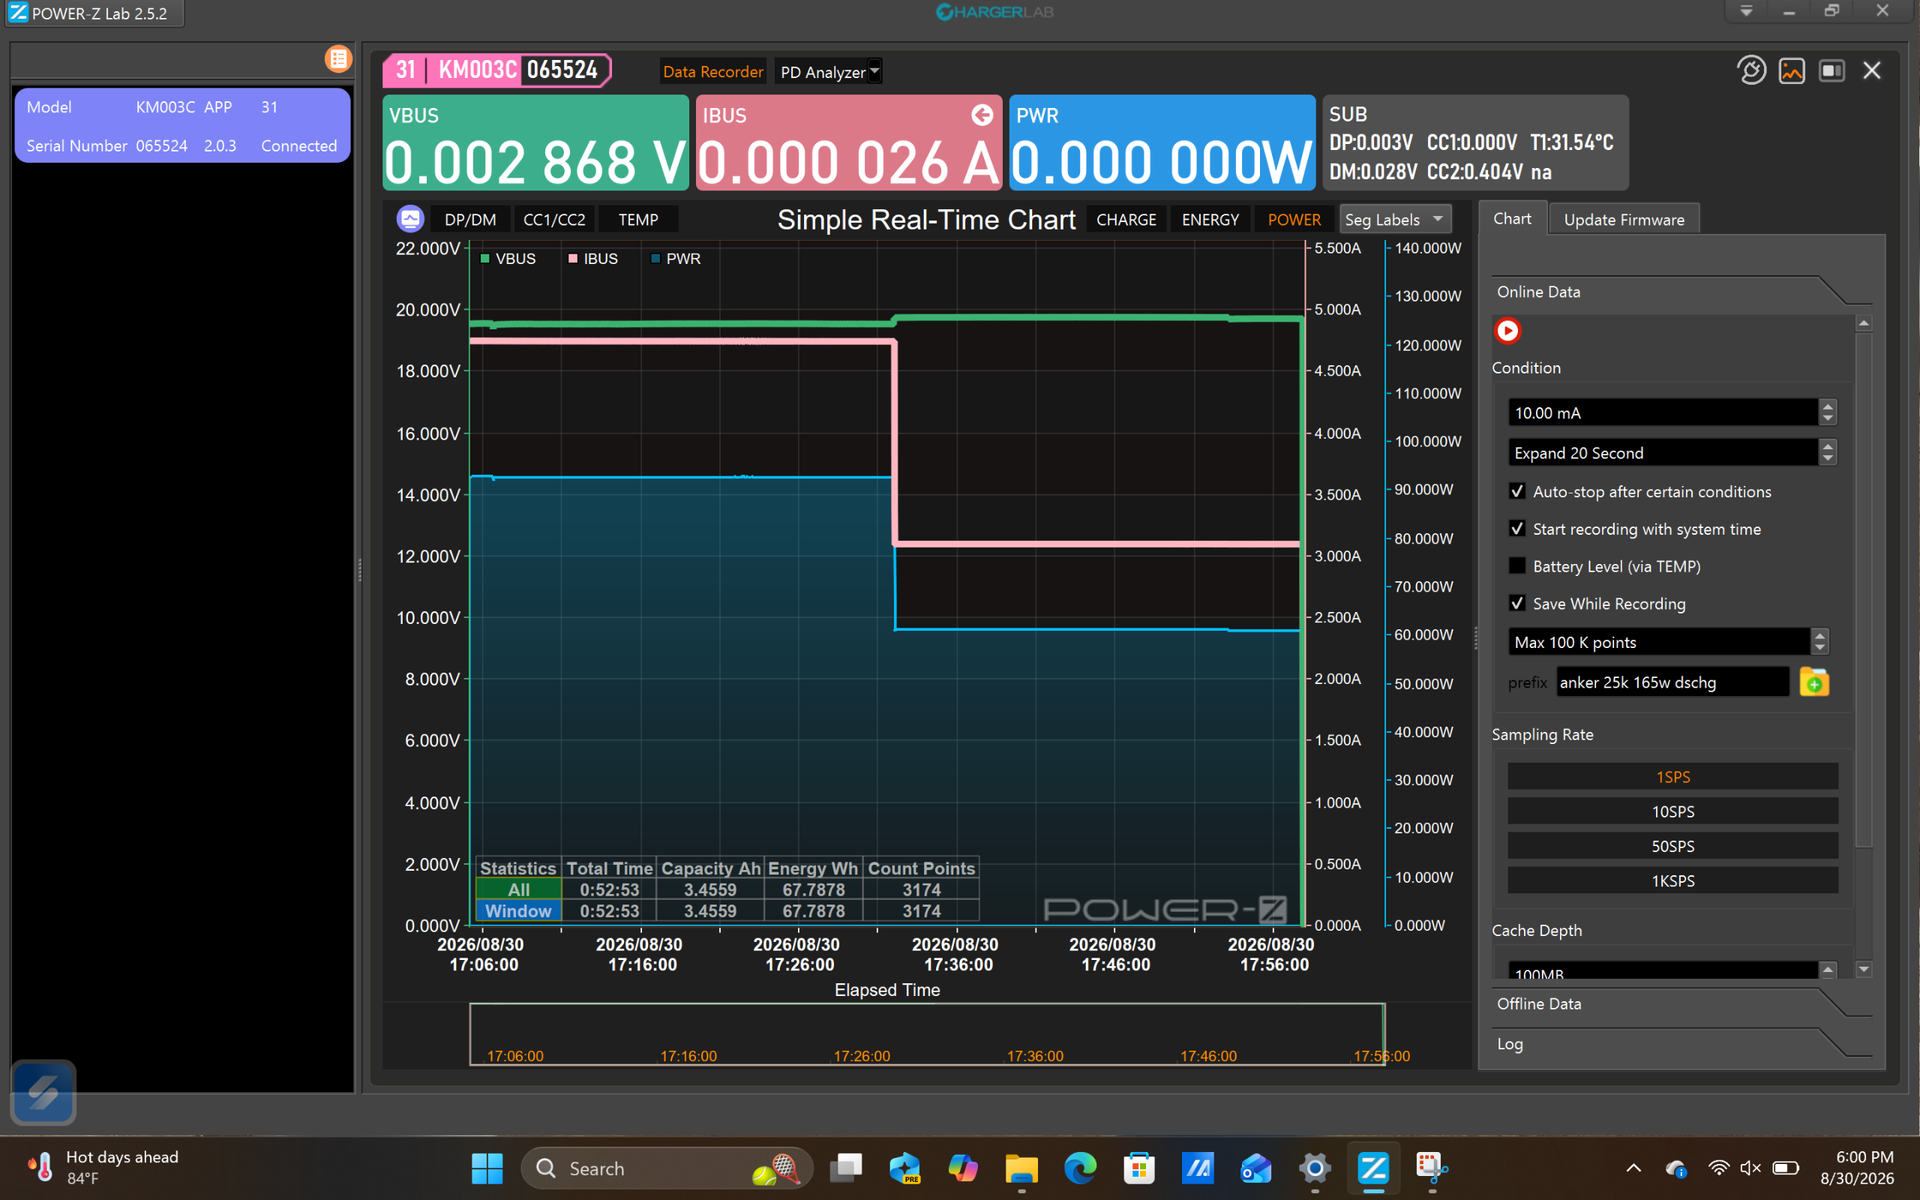The image size is (1920, 1200).
Task: Click the speedometer refresh icon in top toolbar
Action: [x=1751, y=70]
